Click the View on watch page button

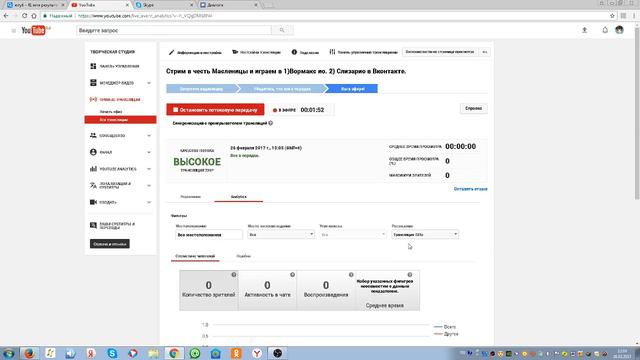[440, 52]
